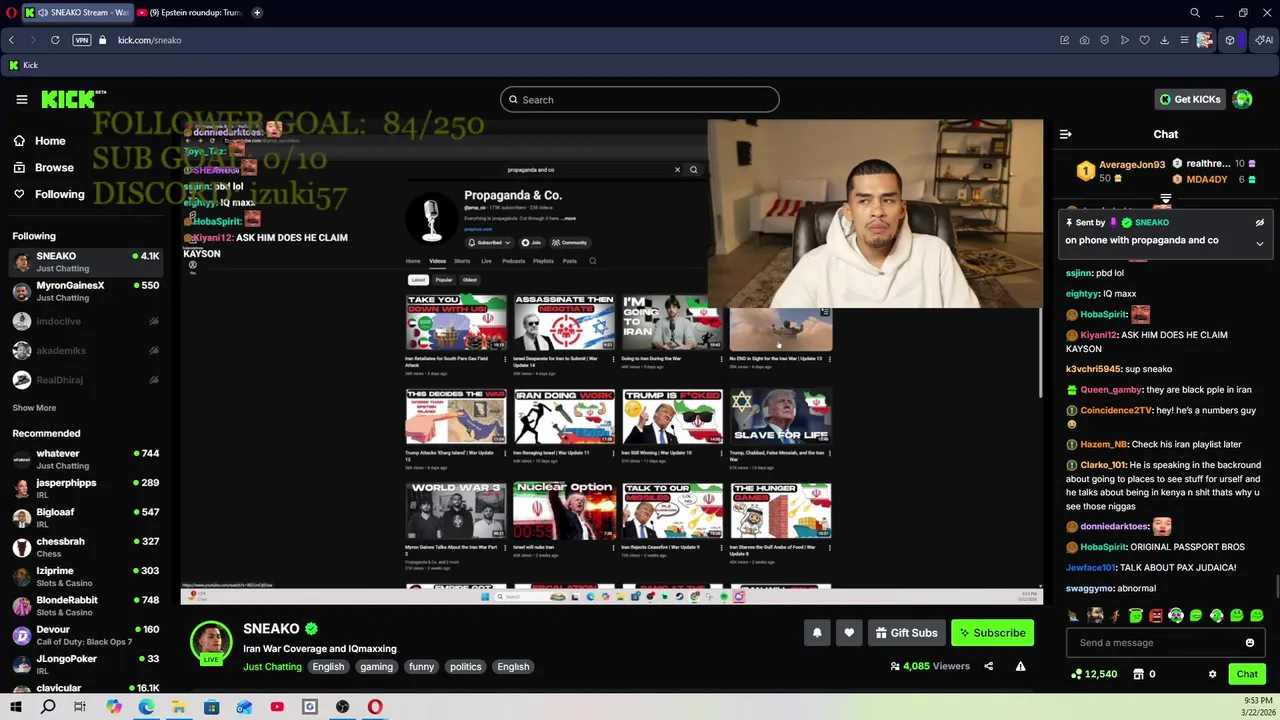Open the browser snapshot camera tool
The height and width of the screenshot is (720, 1280).
1085,40
